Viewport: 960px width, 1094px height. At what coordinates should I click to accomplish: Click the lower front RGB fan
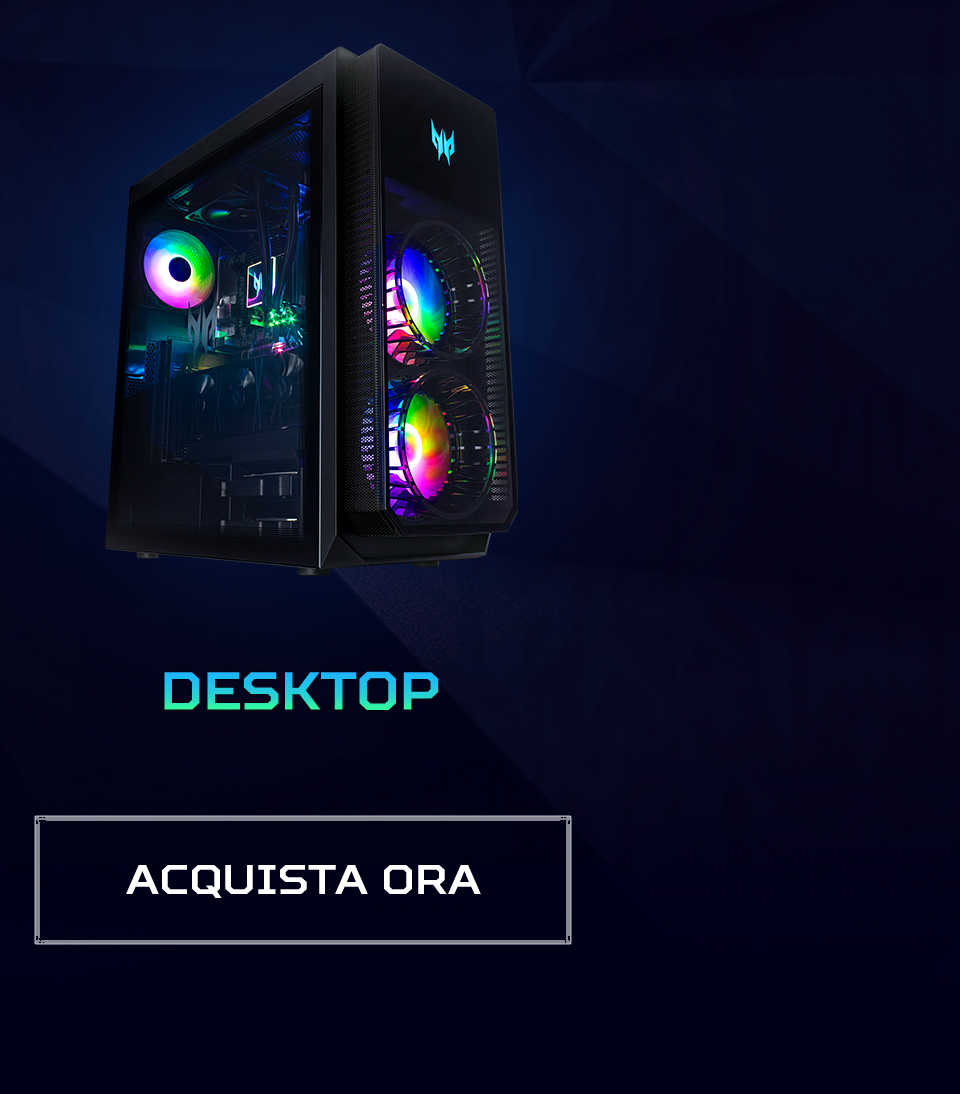tap(440, 447)
